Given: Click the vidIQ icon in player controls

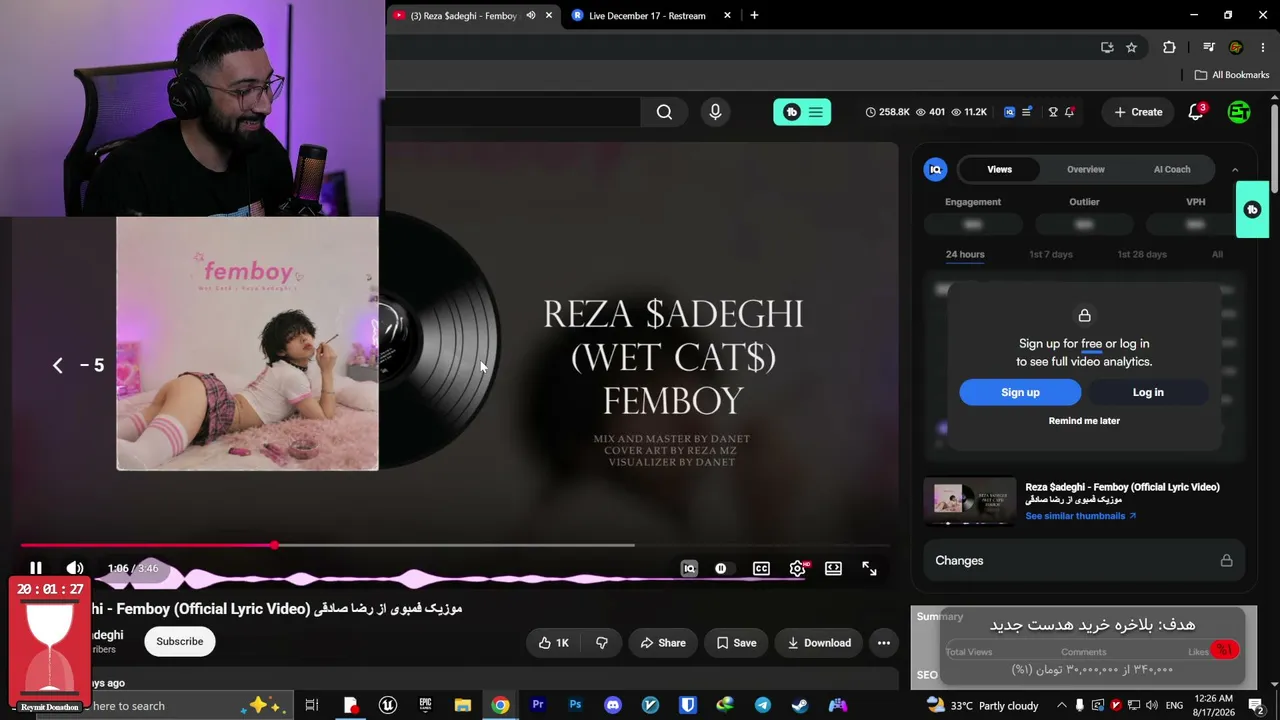Looking at the screenshot, I should click(x=689, y=568).
